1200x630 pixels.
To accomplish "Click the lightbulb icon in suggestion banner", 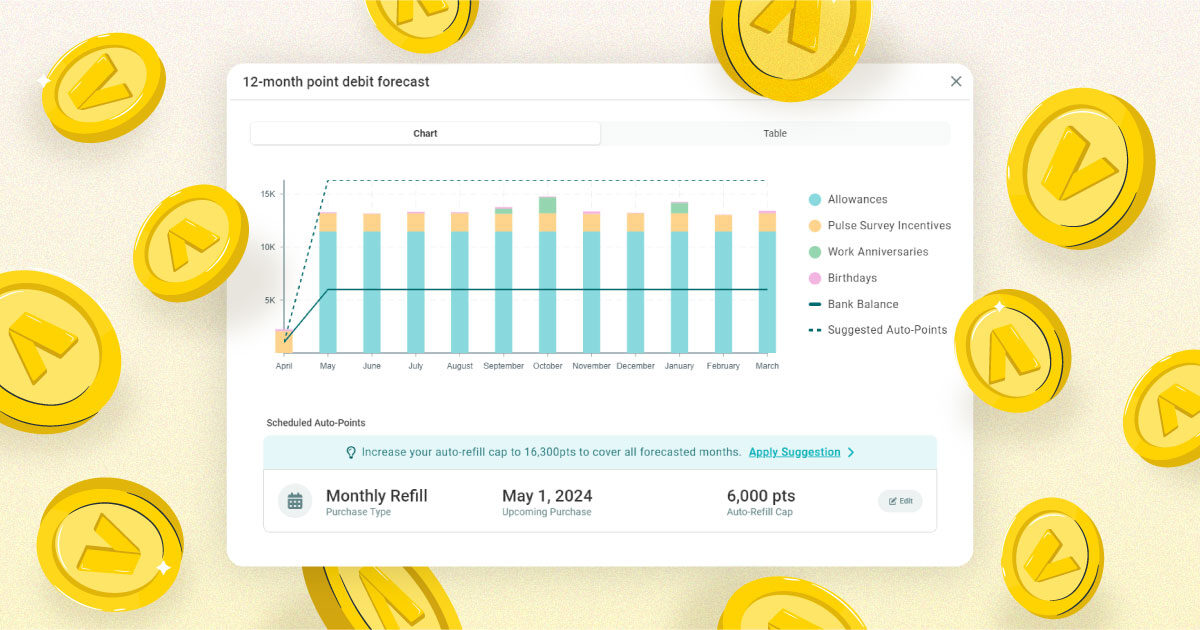I will [351, 453].
